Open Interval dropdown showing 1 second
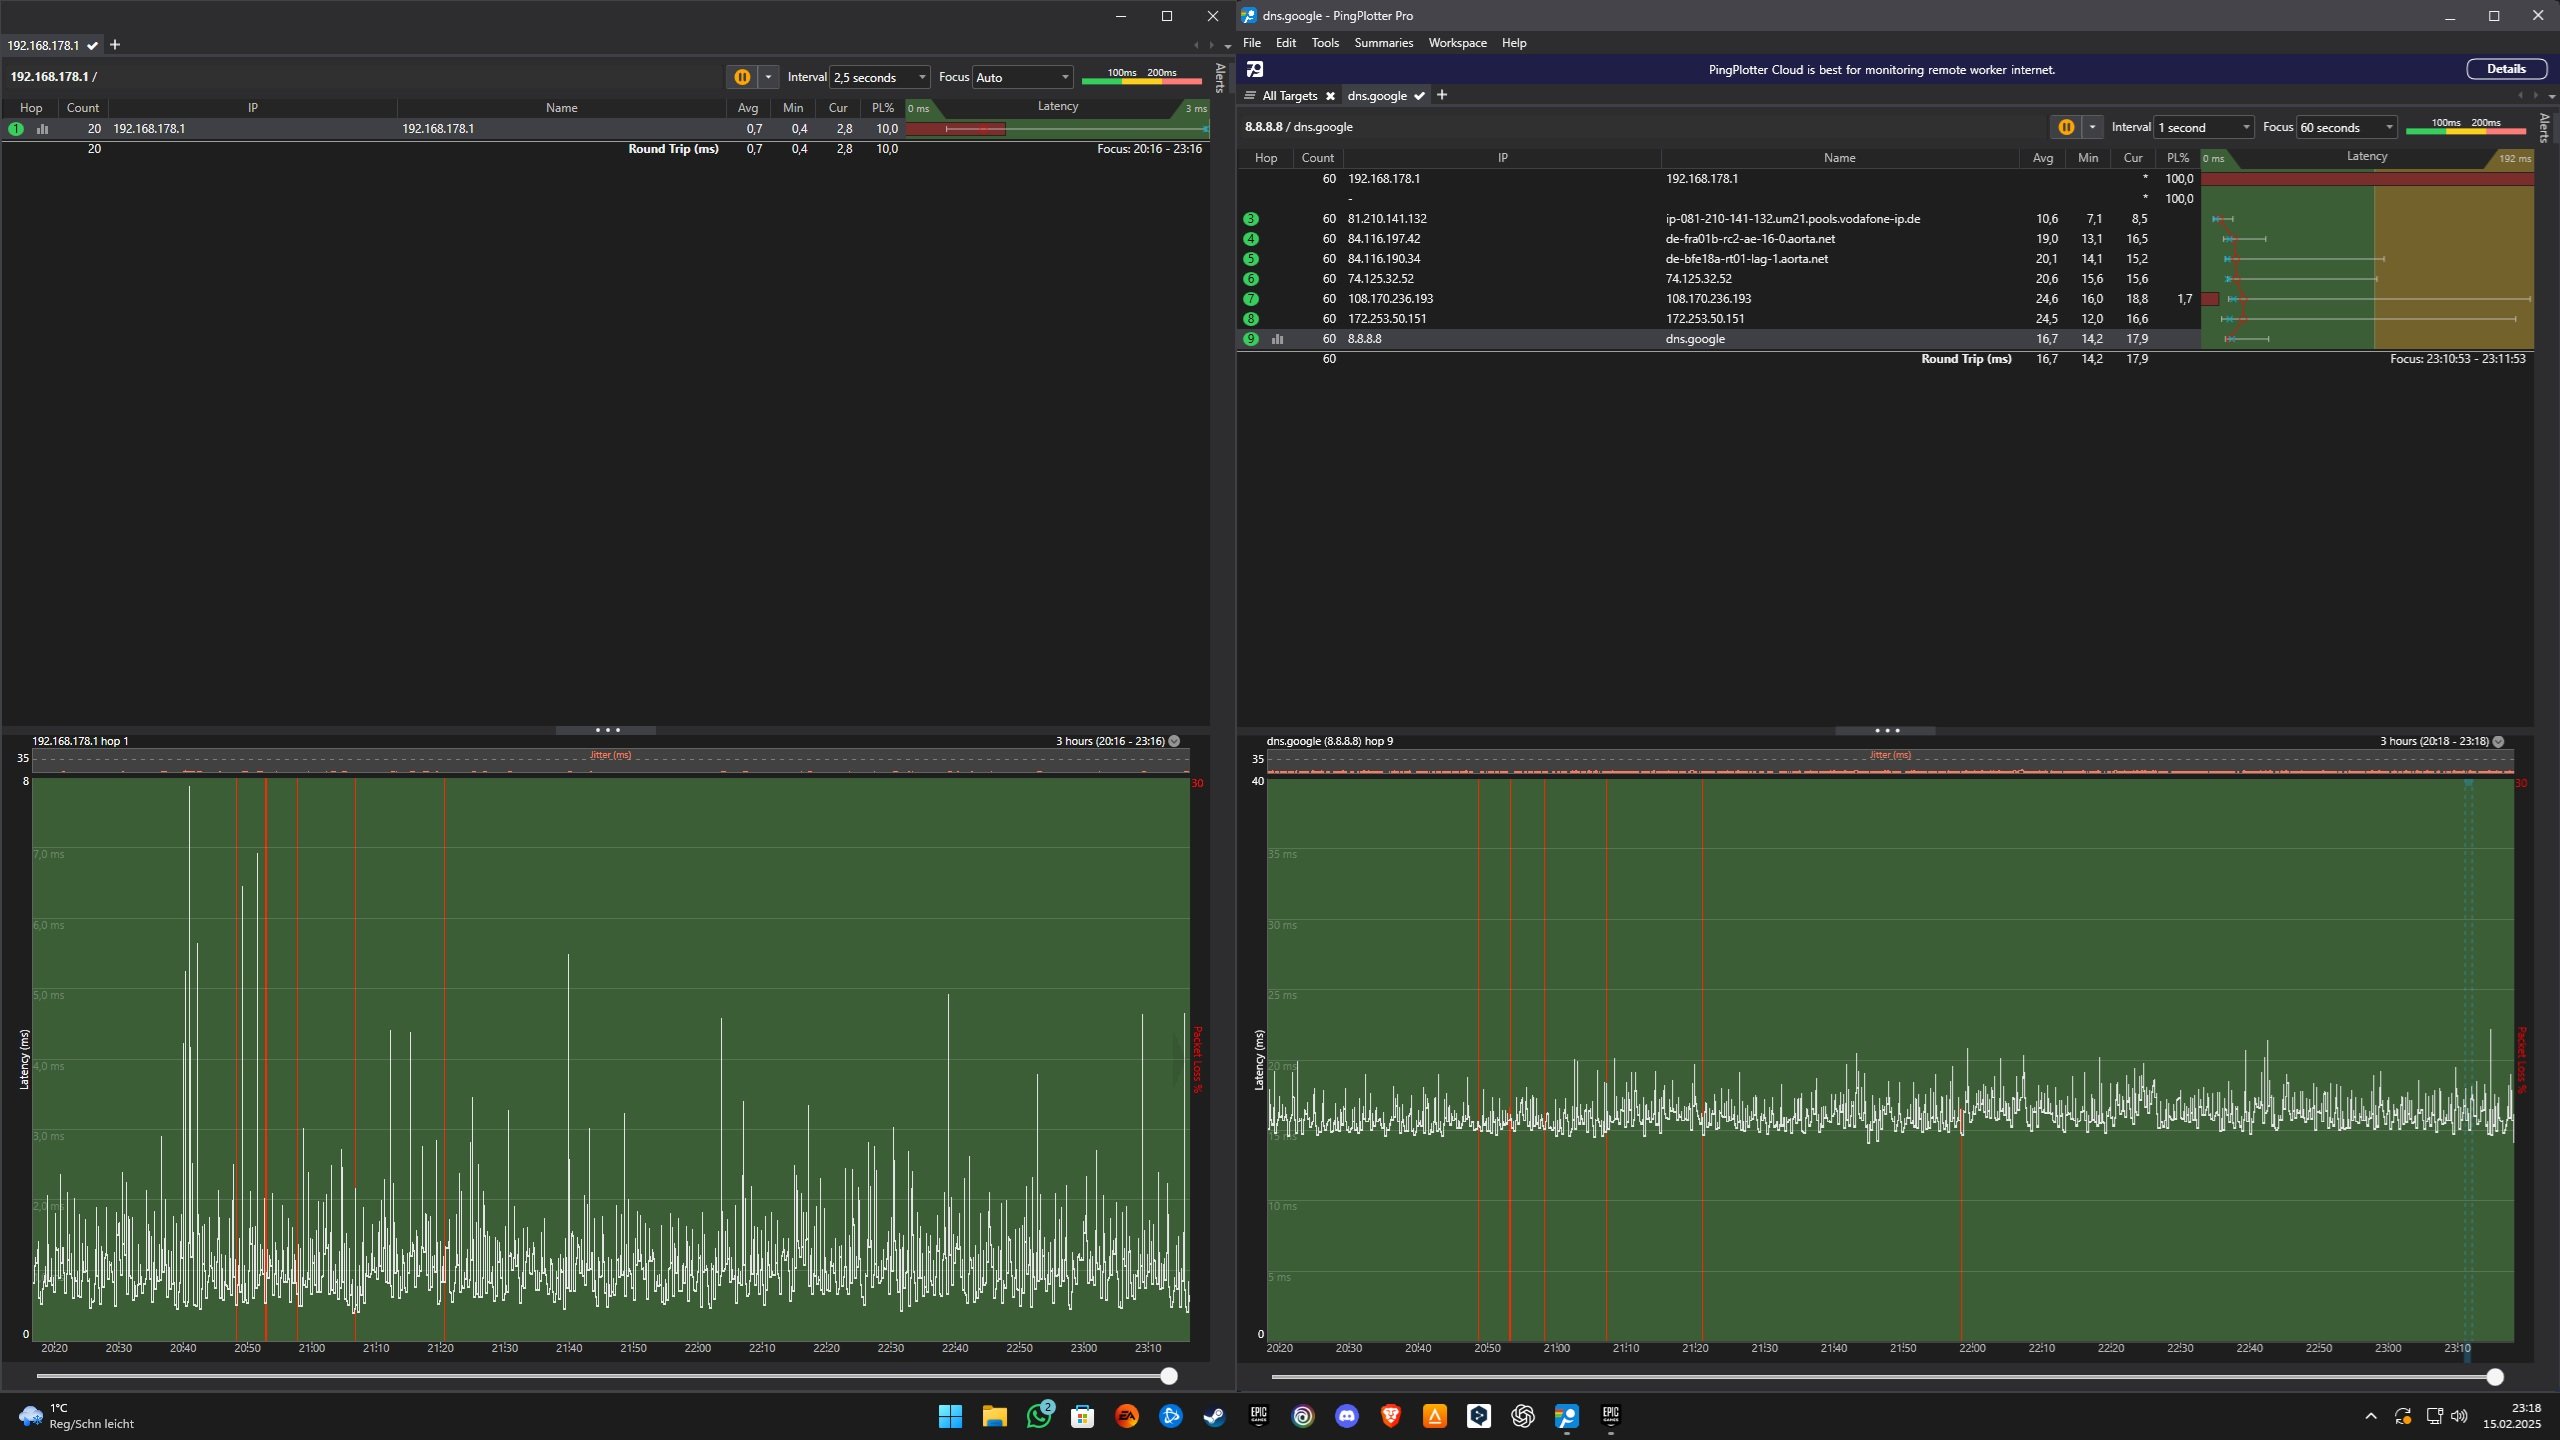Image resolution: width=2560 pixels, height=1440 pixels. tap(2203, 127)
